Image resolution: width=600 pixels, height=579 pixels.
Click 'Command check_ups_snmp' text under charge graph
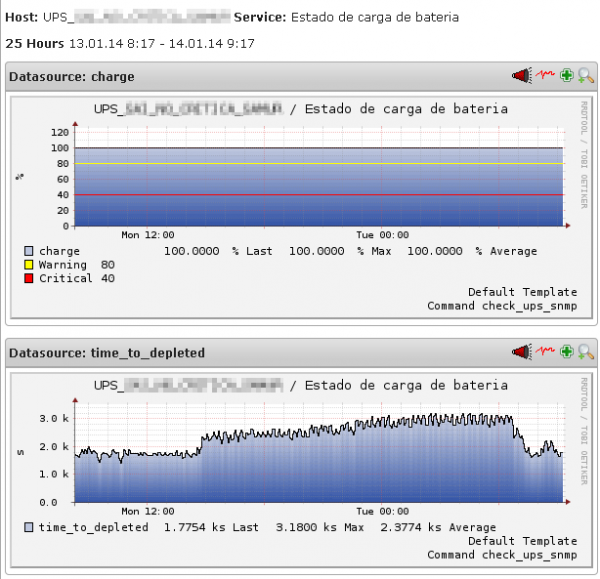click(502, 306)
